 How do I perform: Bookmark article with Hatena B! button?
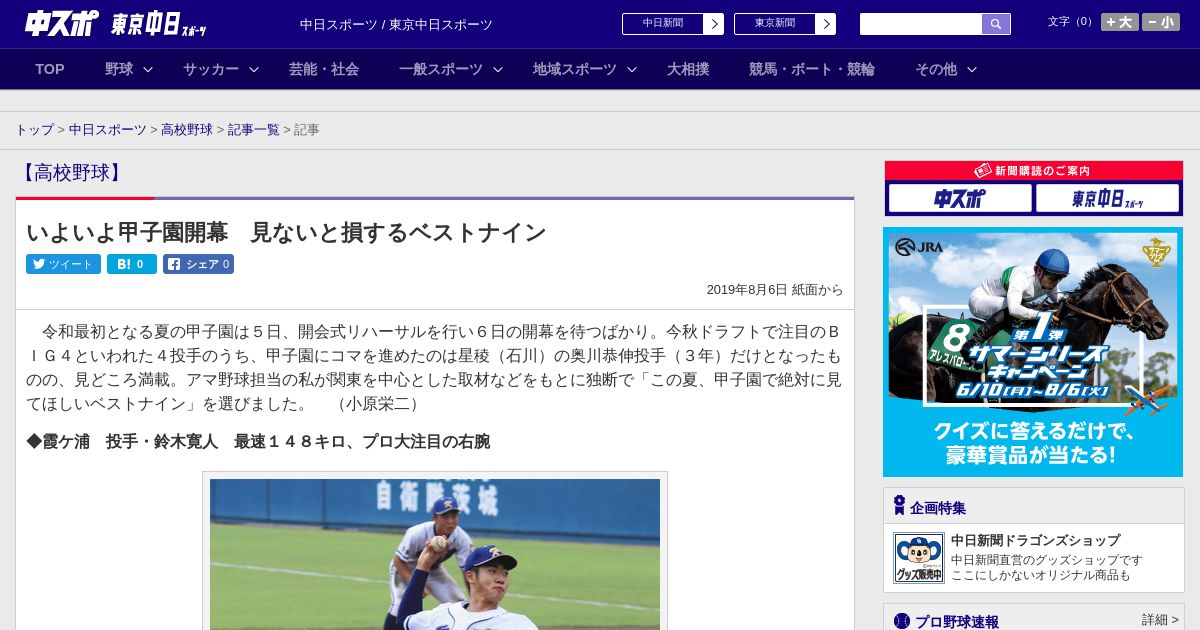[132, 264]
